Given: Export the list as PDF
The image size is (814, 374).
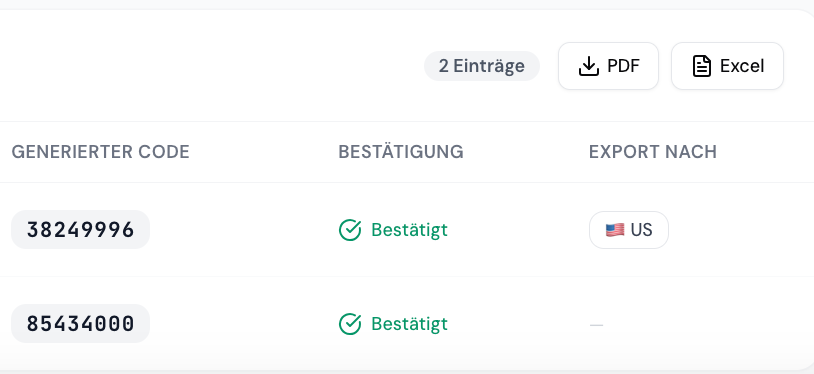Looking at the screenshot, I should click(x=608, y=66).
